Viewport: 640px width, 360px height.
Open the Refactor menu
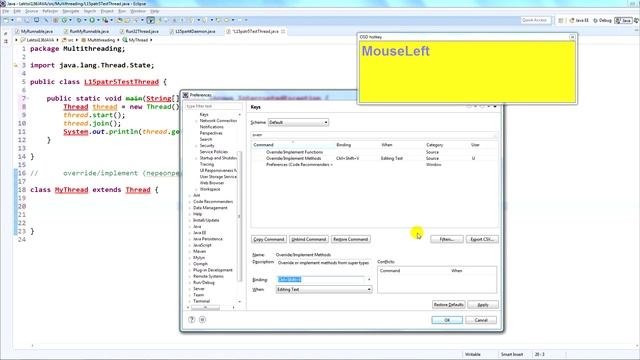[50, 11]
